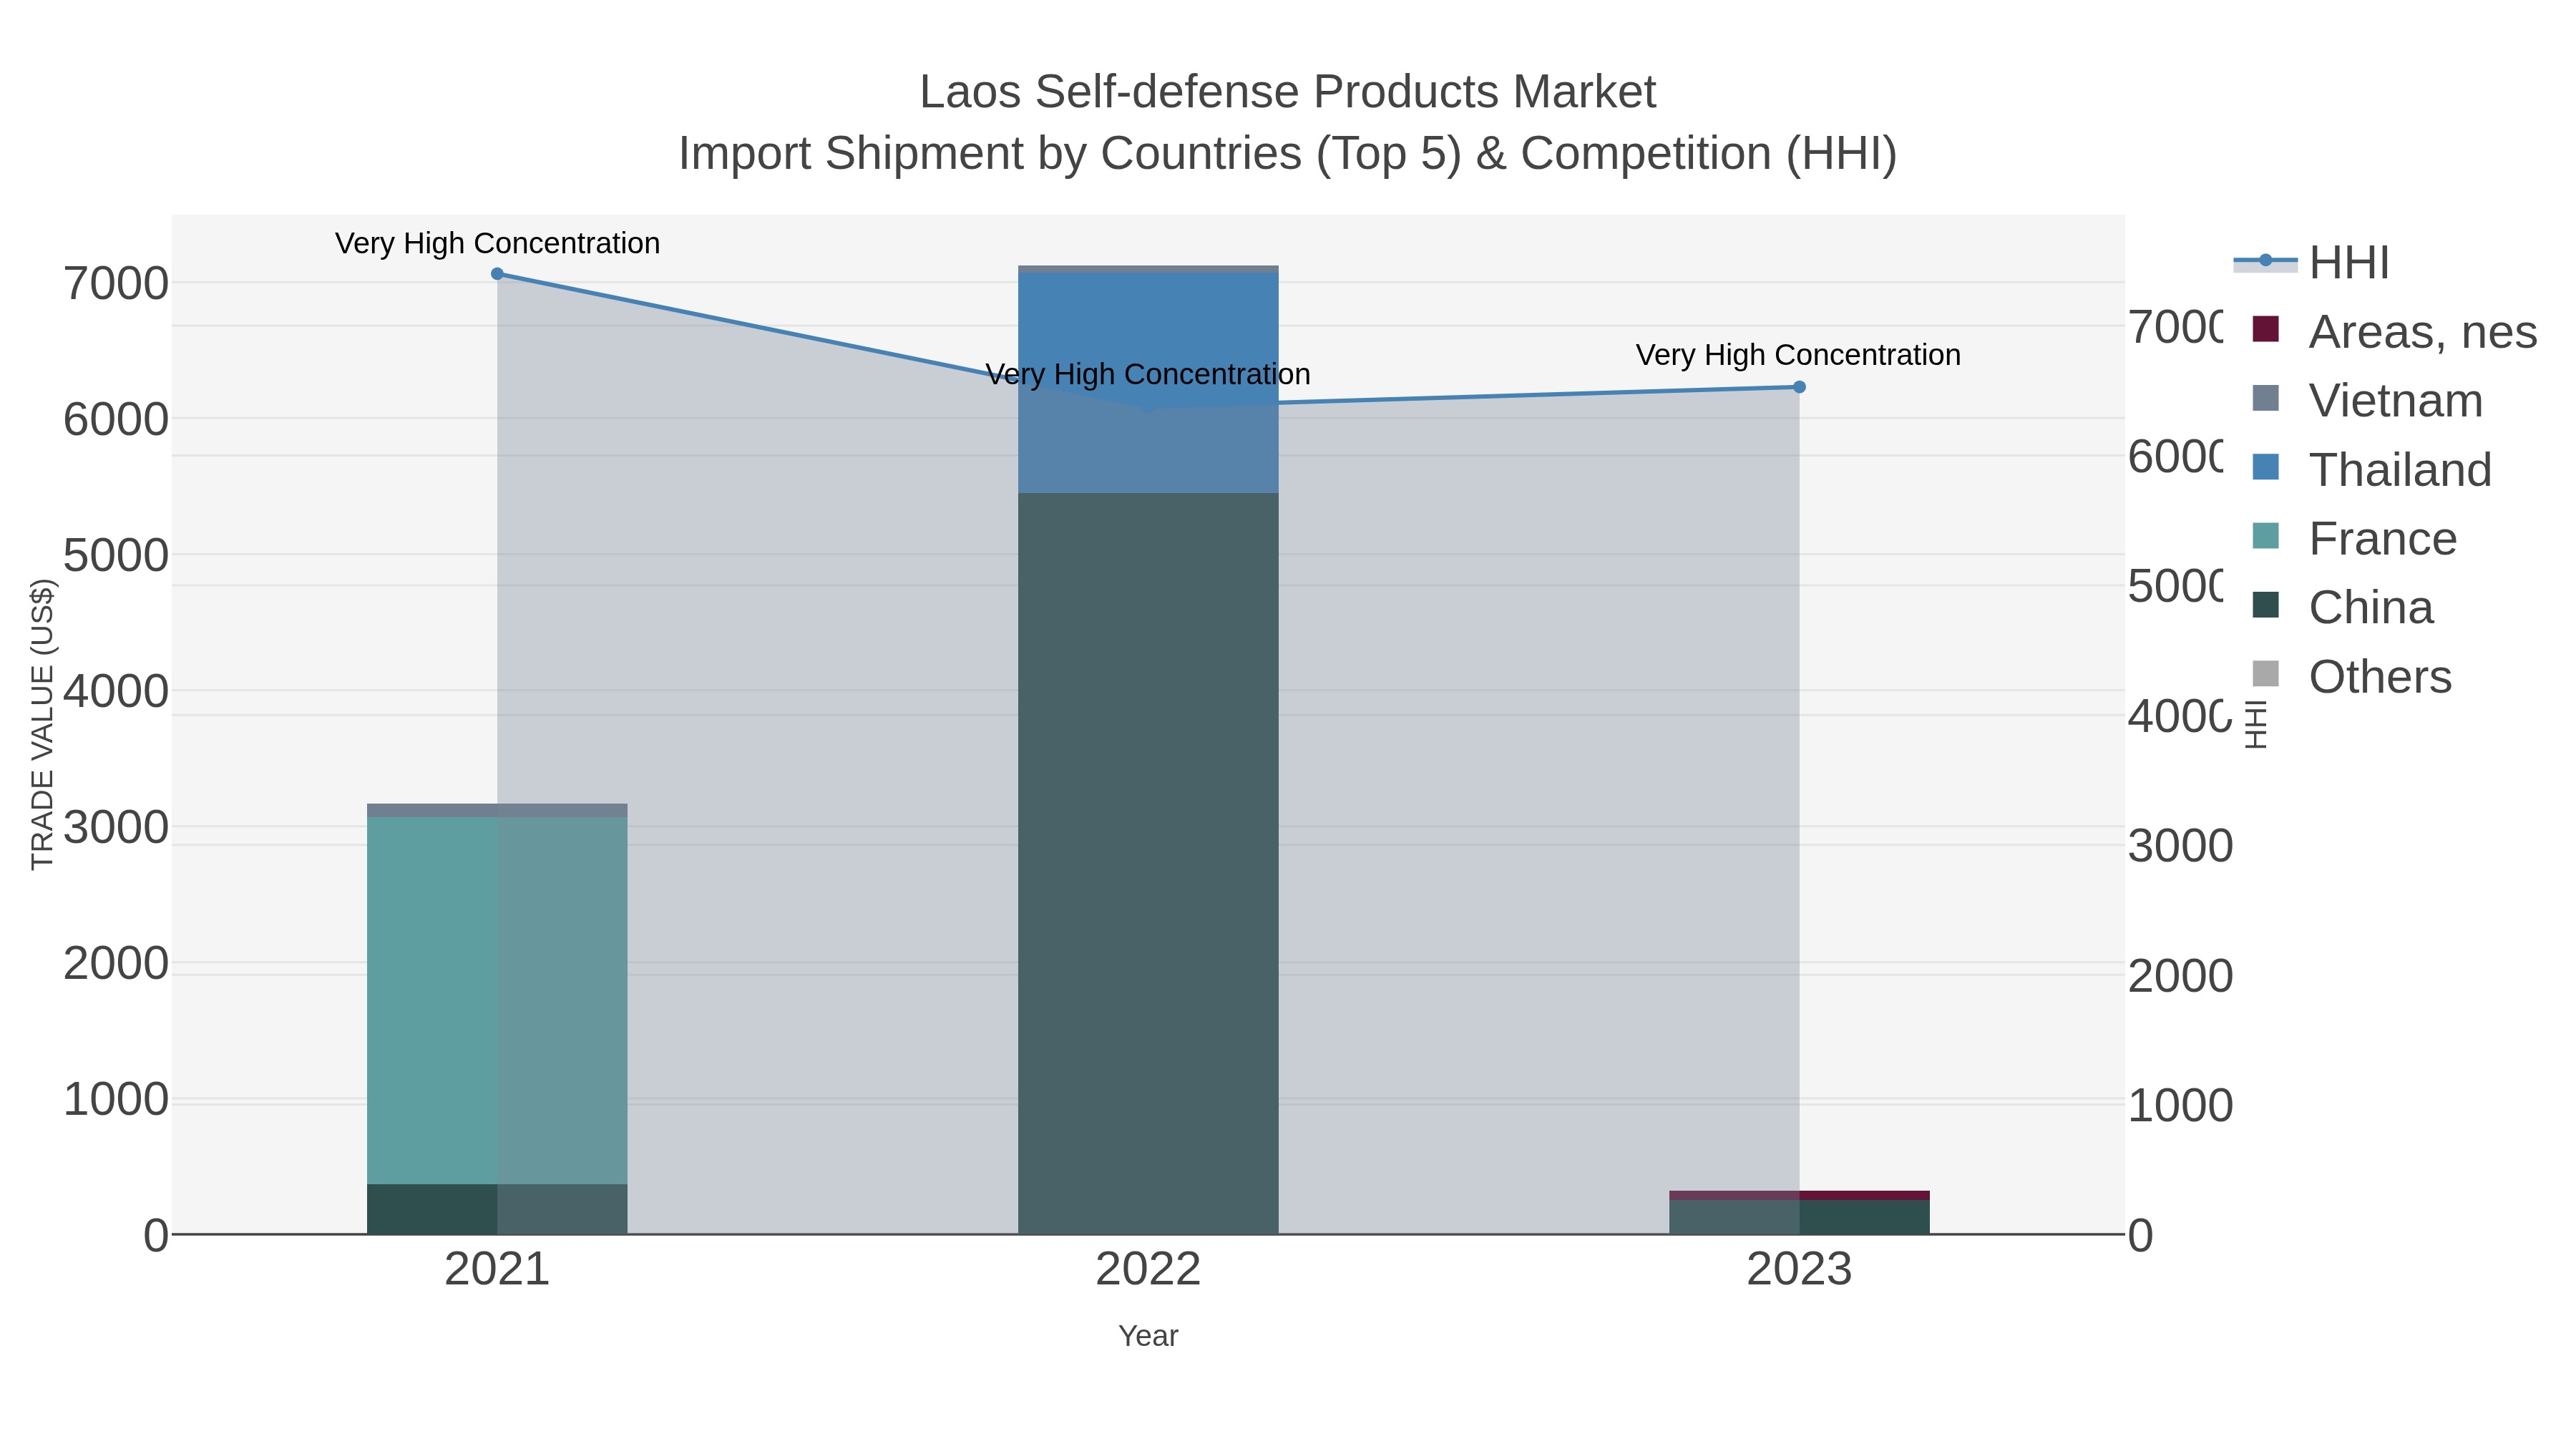Viewport: 2576px width, 1449px height.
Task: Toggle the HHI line series in the legend
Action: point(2311,262)
